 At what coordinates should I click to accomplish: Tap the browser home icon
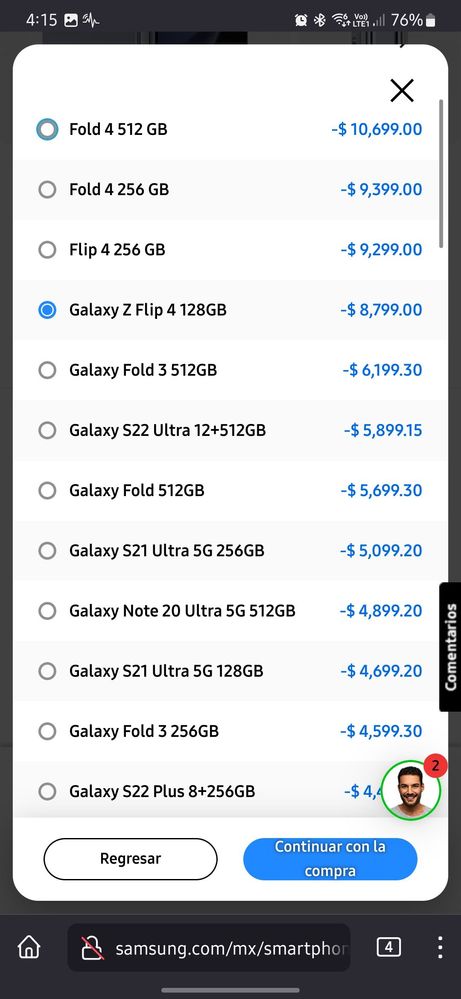point(29,947)
